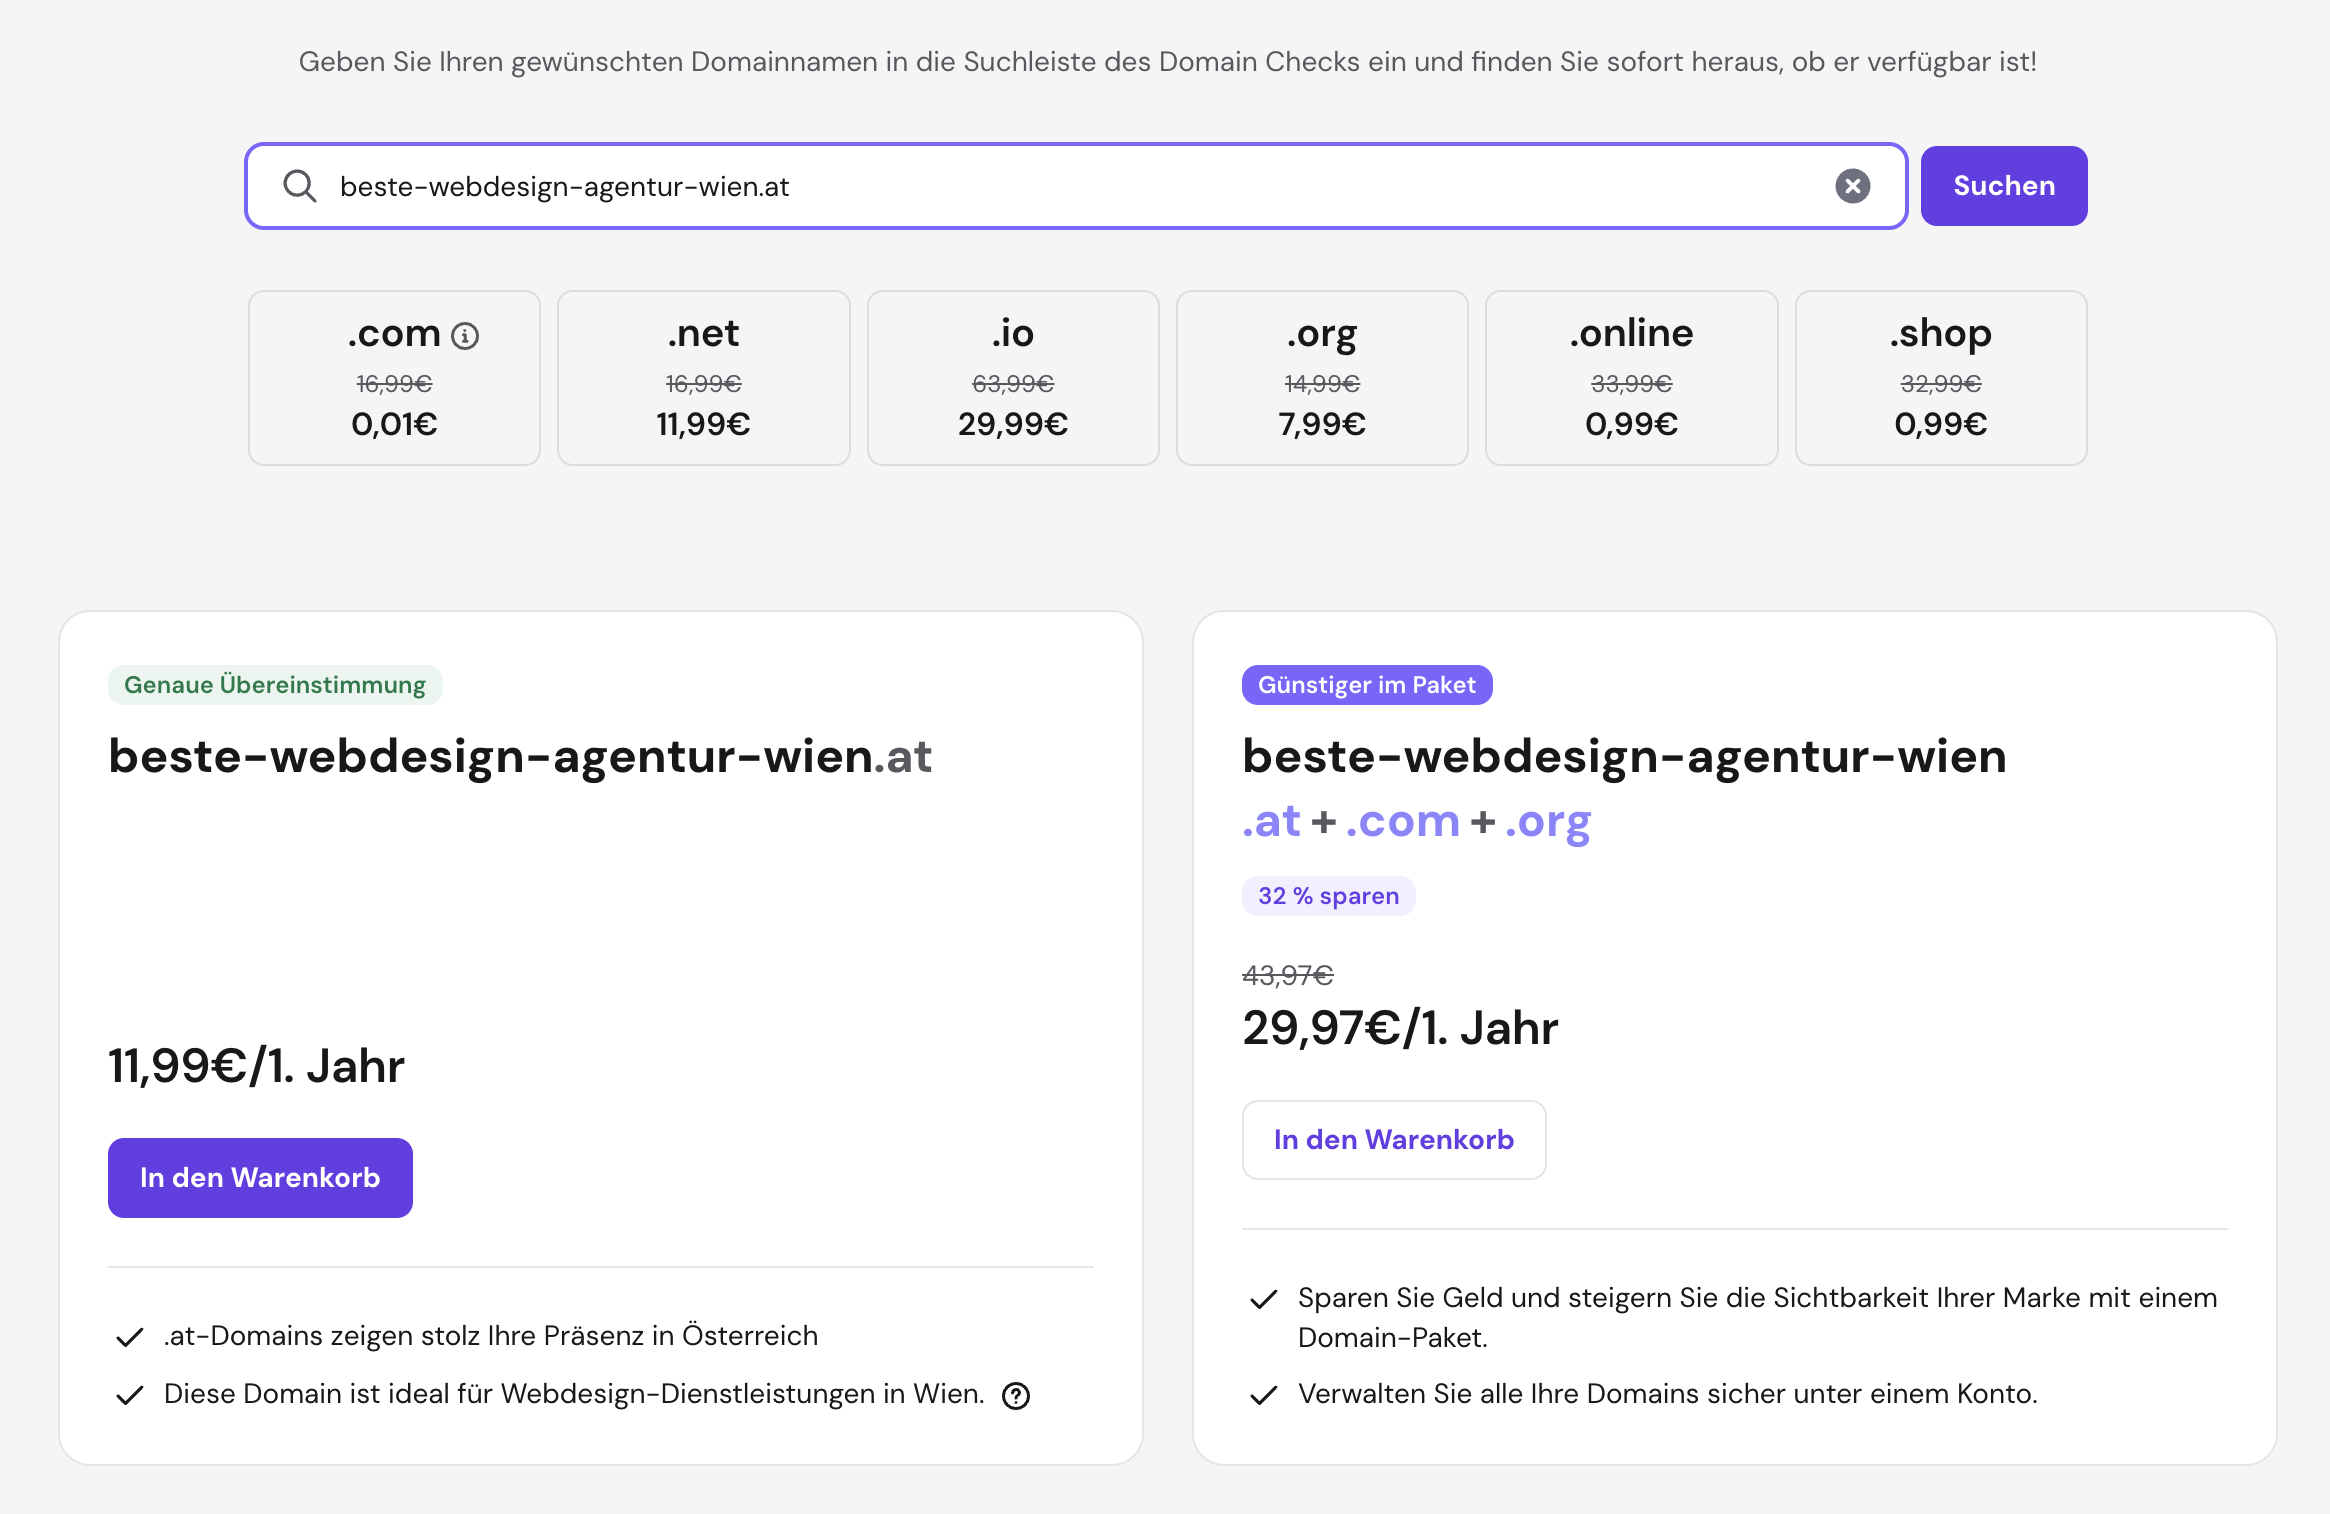This screenshot has width=2330, height=1514.
Task: Click the checkmark beside ".at-Domains zeigen stolz"
Action: (x=129, y=1335)
